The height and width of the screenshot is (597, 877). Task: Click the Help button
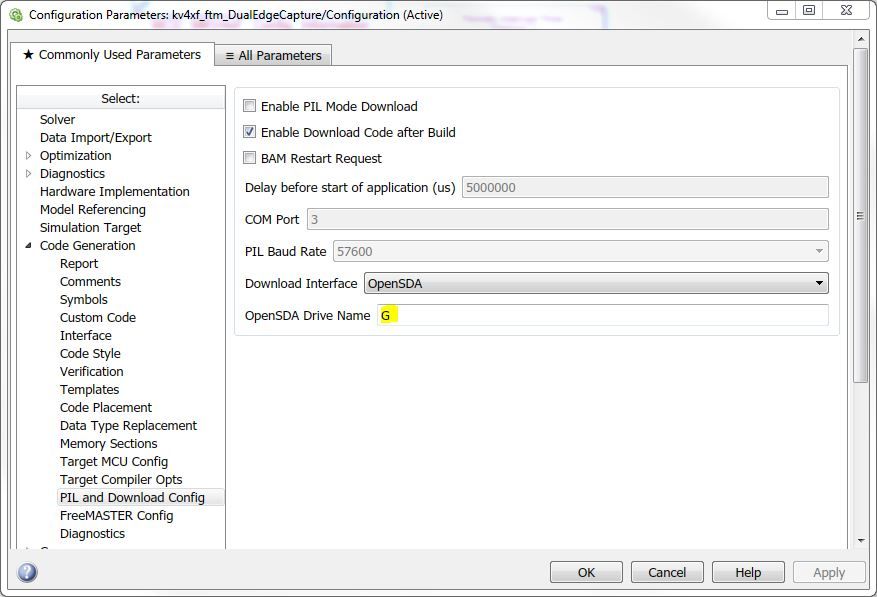pyautogui.click(x=748, y=572)
